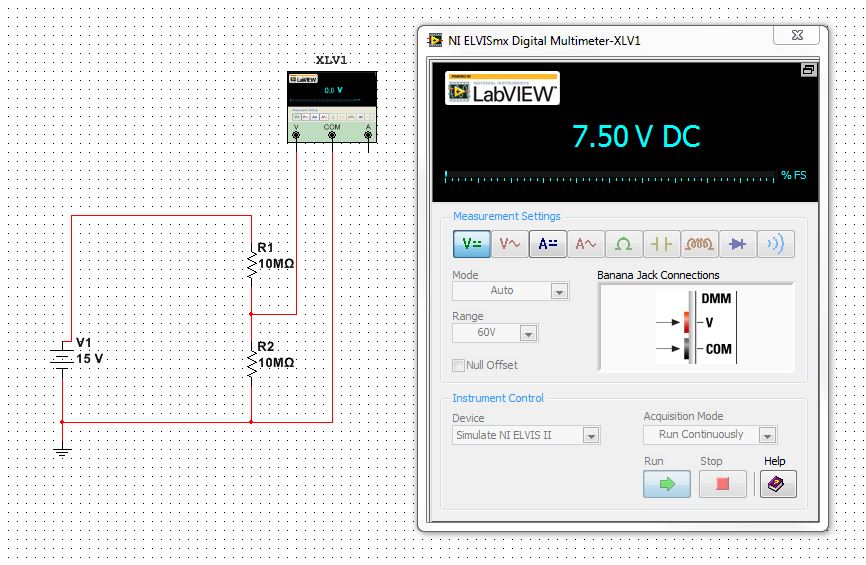Select DC voltage measurement button
This screenshot has width=866, height=565.
(472, 244)
